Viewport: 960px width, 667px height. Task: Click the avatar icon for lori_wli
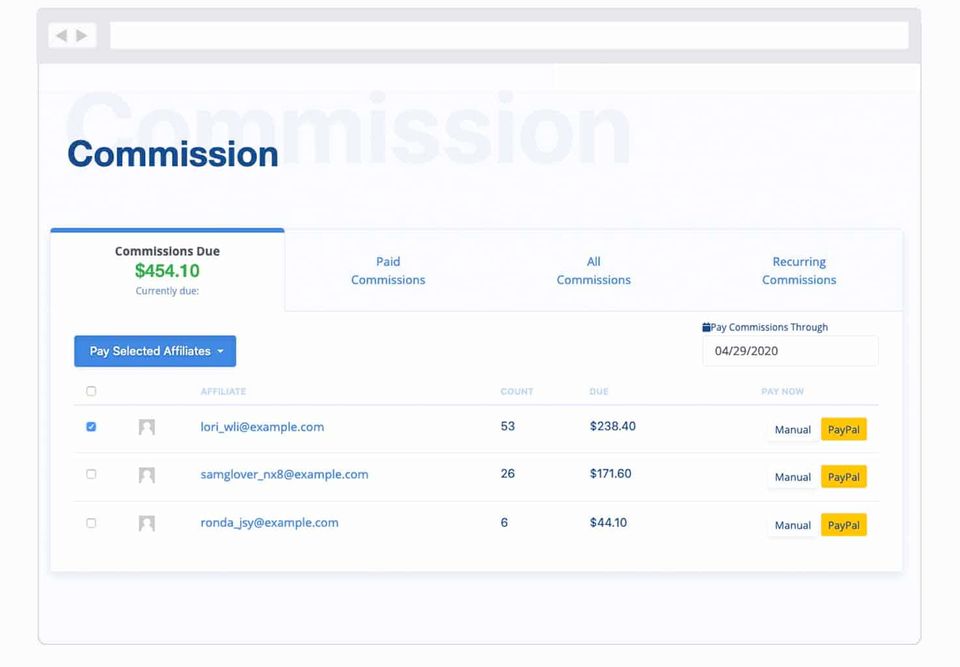[147, 427]
